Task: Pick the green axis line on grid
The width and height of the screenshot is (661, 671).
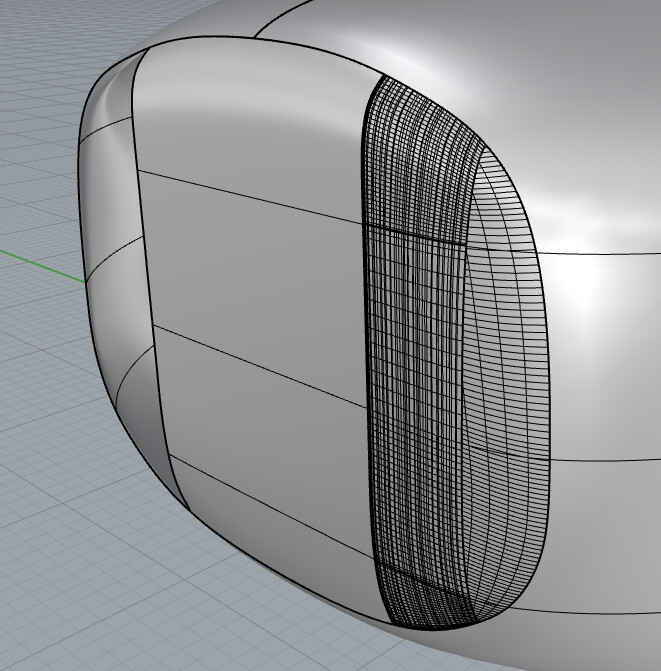Action: [x=41, y=267]
